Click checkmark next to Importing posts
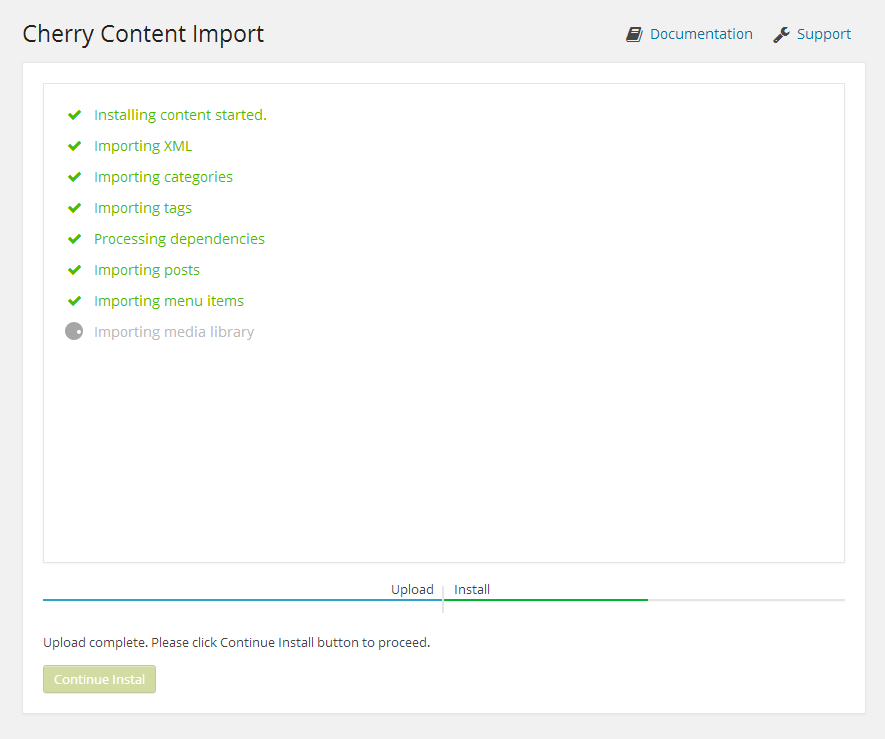The width and height of the screenshot is (885, 739). 75,270
